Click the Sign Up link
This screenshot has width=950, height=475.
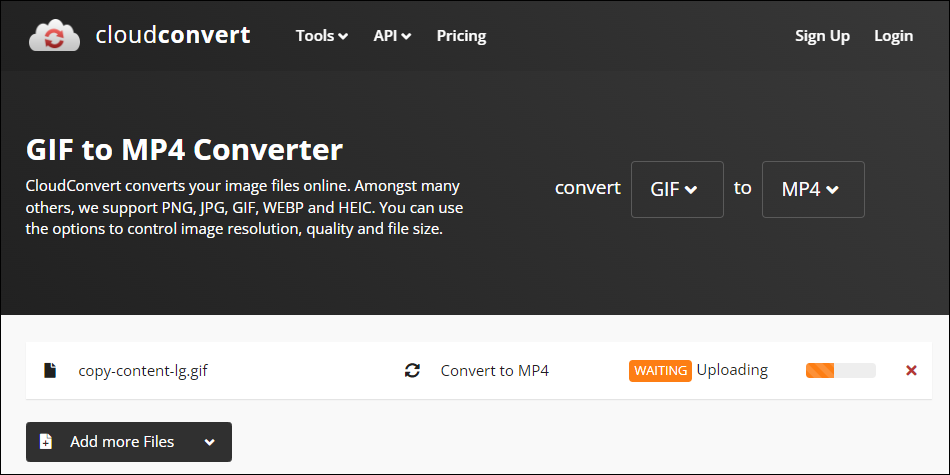822,36
